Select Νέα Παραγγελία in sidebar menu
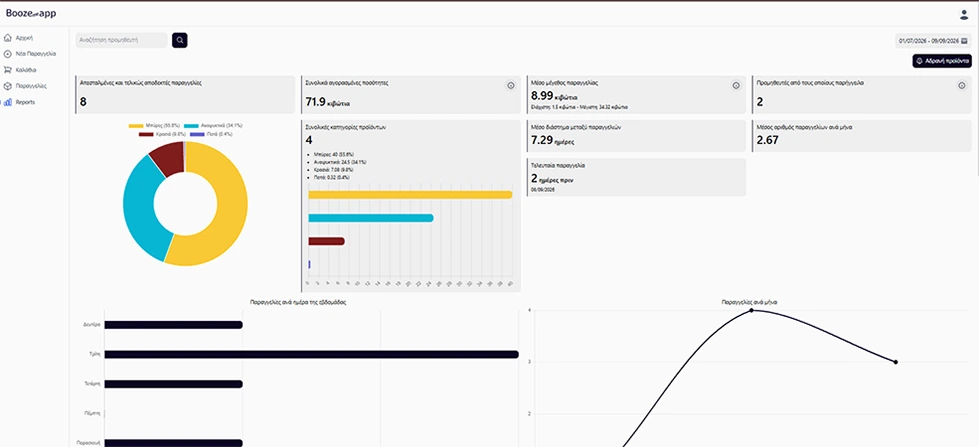The width and height of the screenshot is (979, 447). (31, 54)
